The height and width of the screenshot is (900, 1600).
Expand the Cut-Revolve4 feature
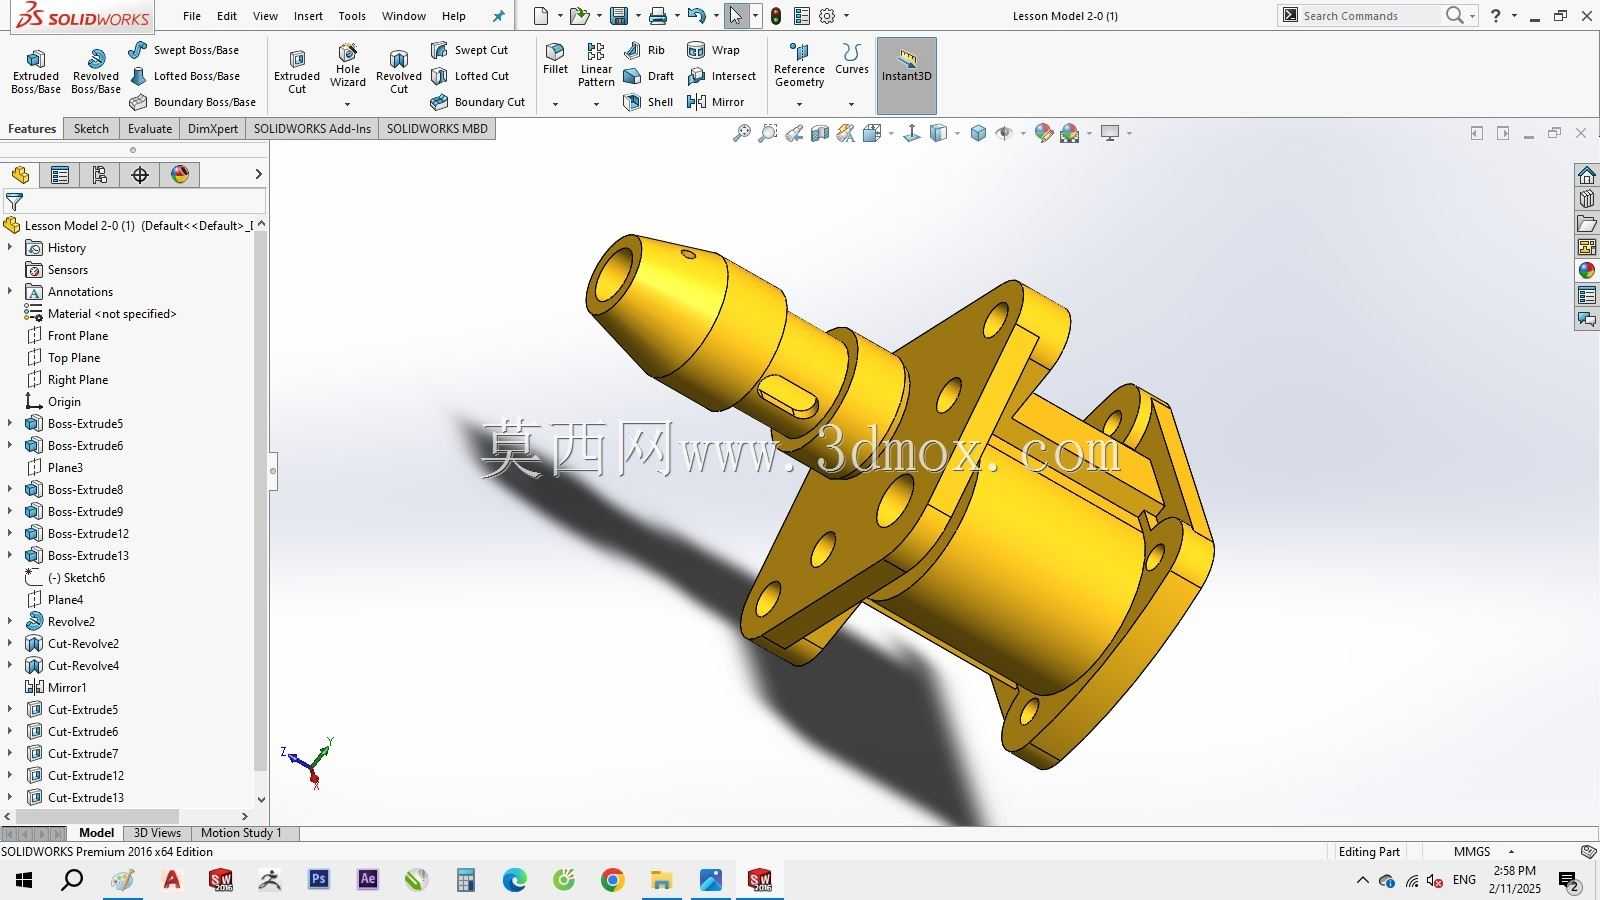tap(10, 665)
